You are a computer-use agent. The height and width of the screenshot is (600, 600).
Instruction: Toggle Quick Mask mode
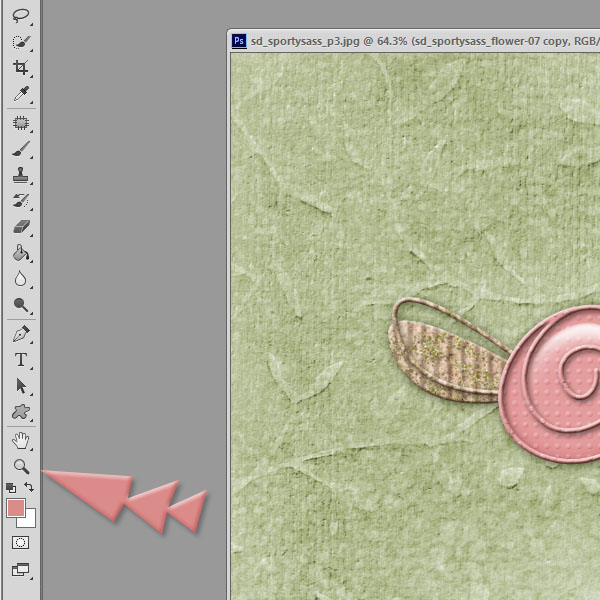click(x=21, y=543)
